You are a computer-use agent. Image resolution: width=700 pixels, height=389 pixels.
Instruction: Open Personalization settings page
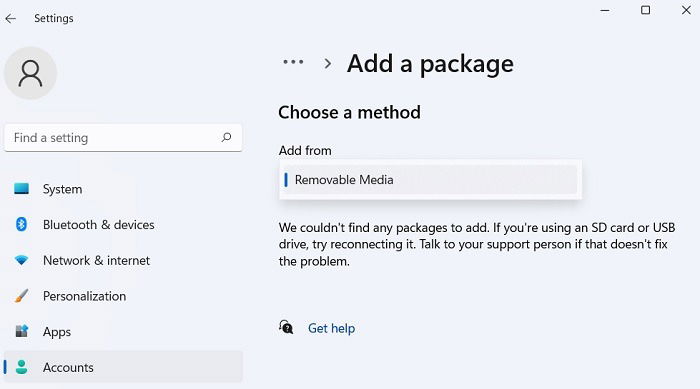pos(84,296)
